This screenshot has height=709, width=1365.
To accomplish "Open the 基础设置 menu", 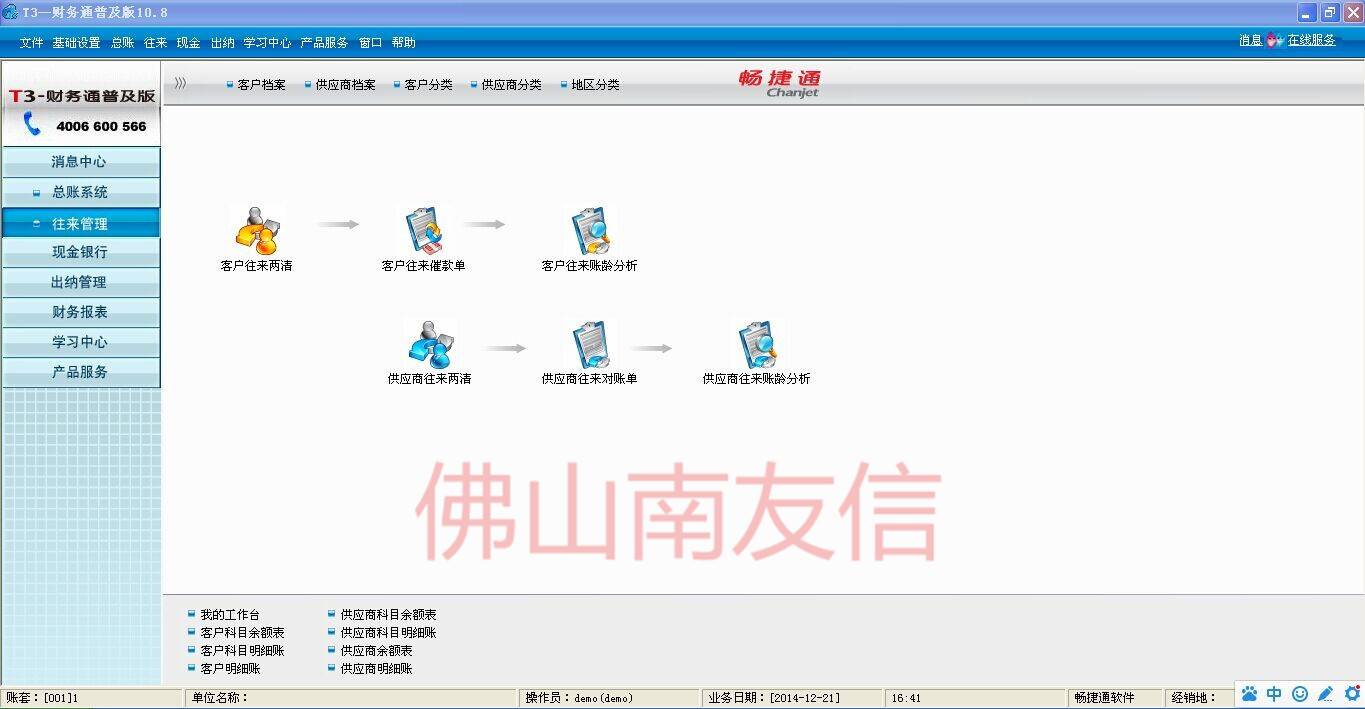I will tap(77, 43).
